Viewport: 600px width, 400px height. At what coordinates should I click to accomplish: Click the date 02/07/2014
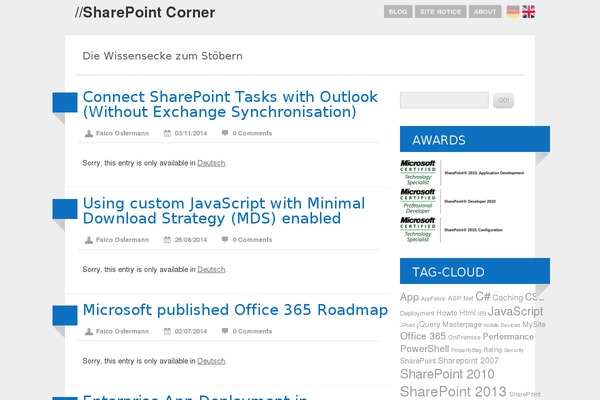[191, 331]
